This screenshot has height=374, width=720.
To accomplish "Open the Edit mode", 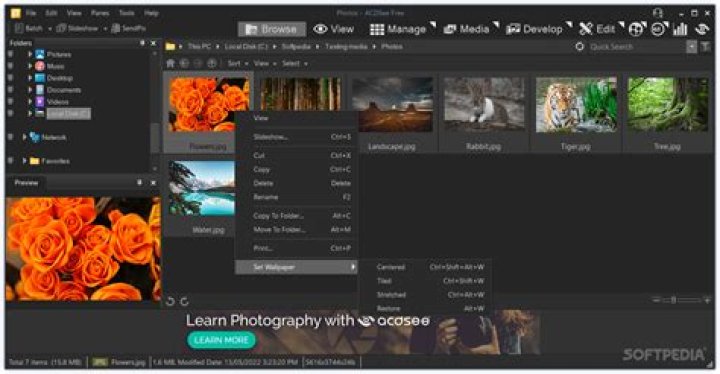I will (597, 29).
